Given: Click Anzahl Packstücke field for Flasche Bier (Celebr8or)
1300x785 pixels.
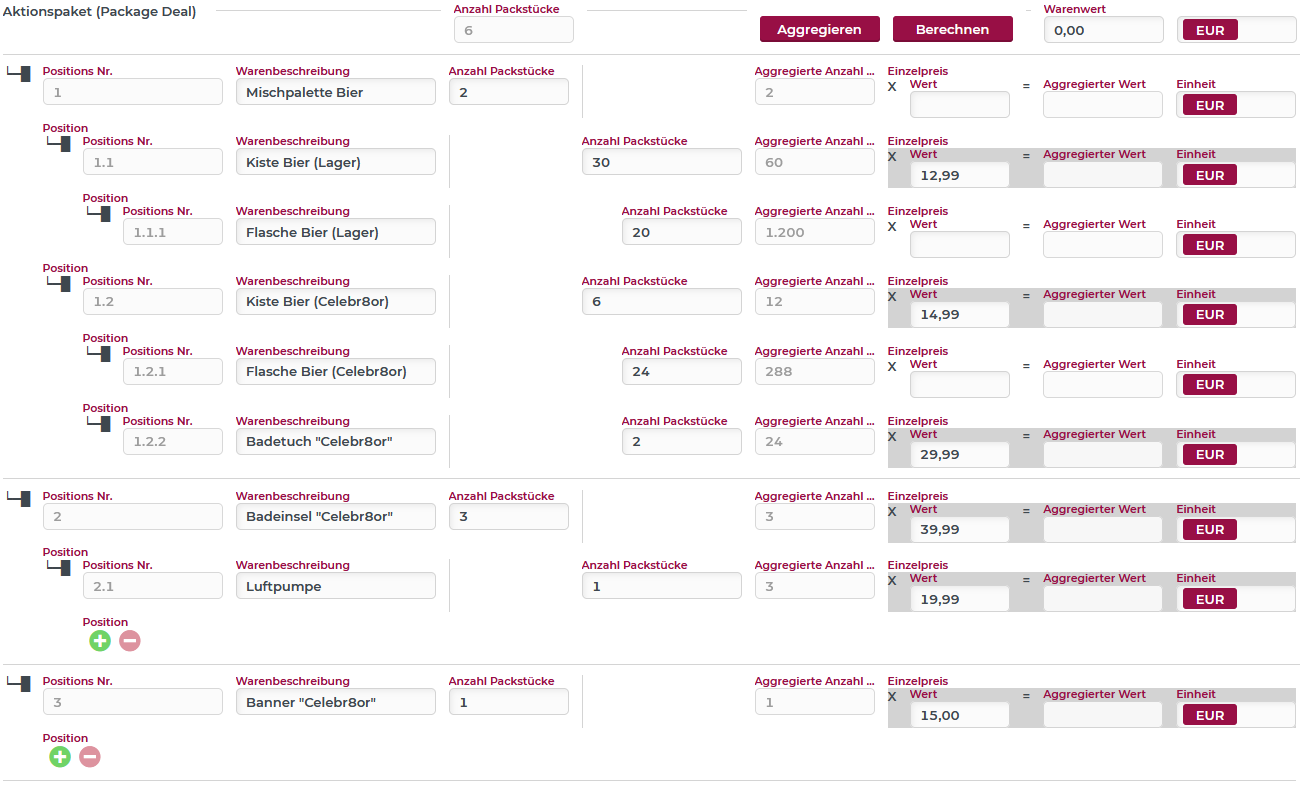Looking at the screenshot, I should [681, 372].
